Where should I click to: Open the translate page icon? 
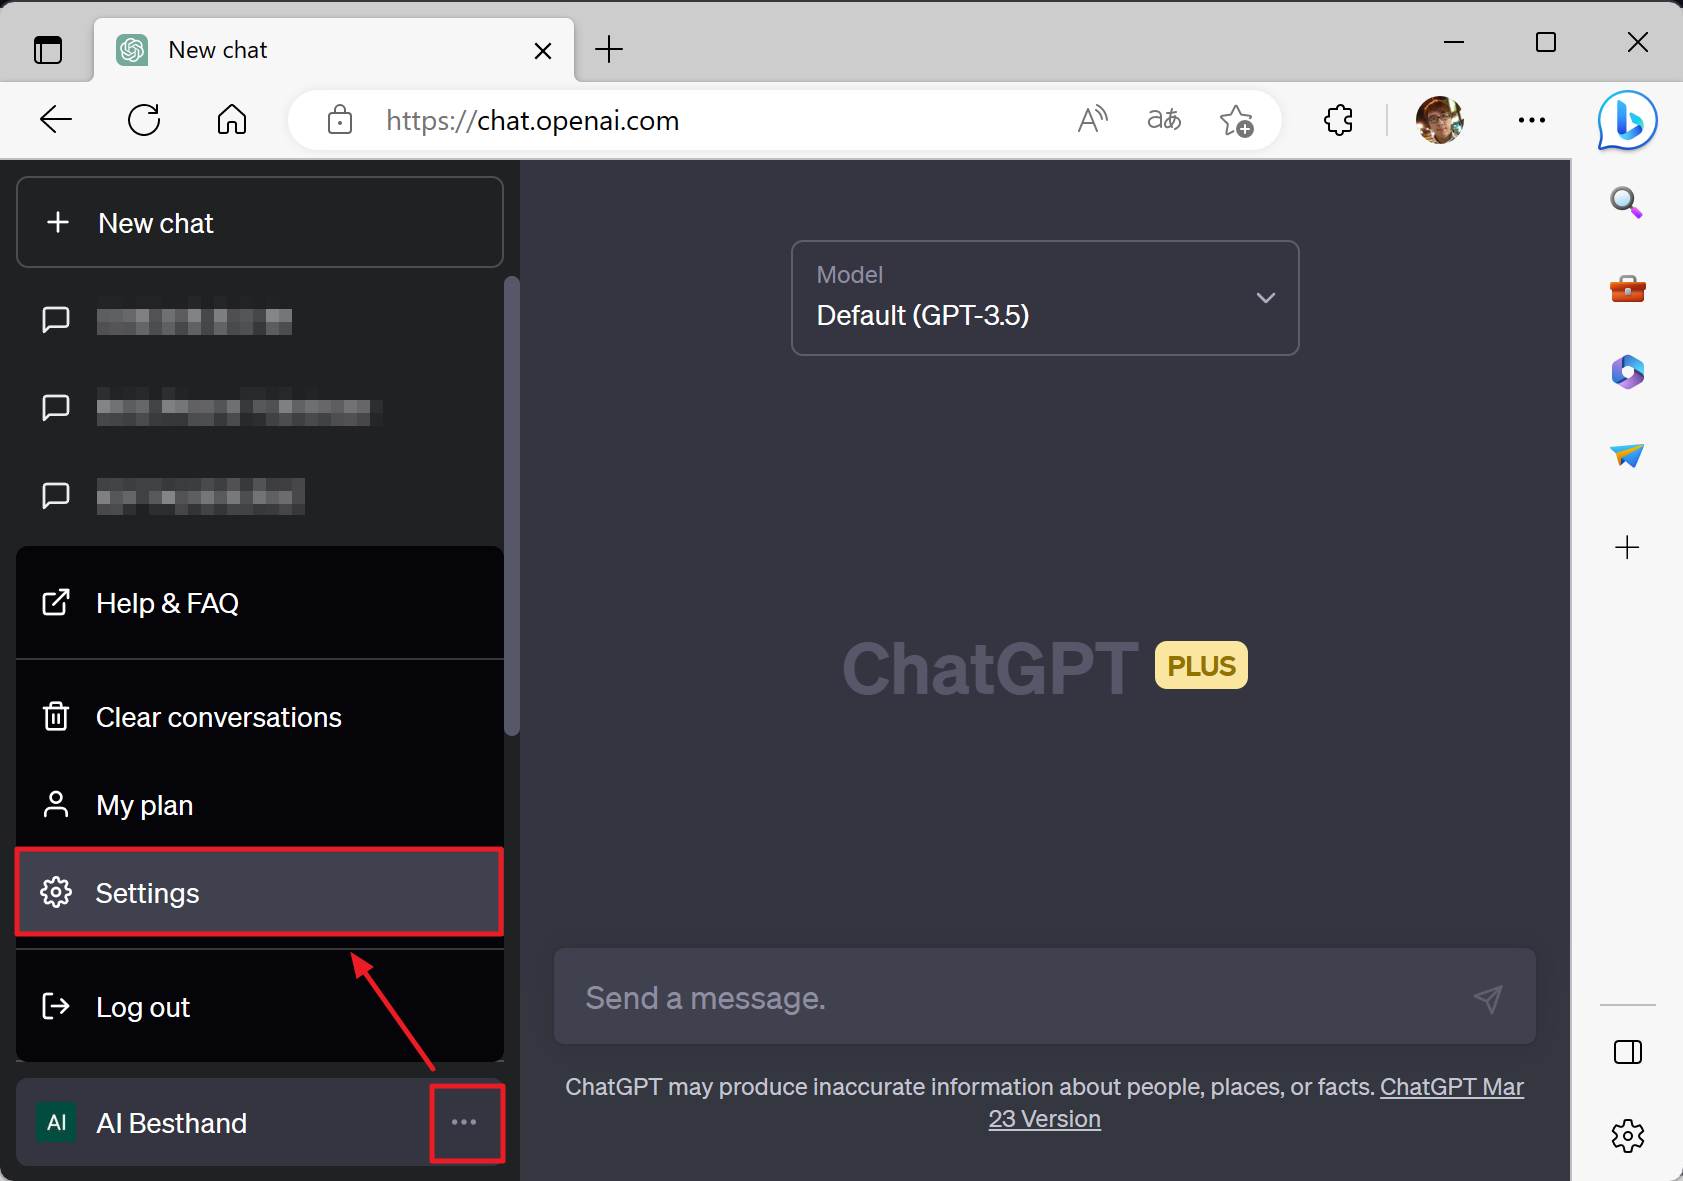tap(1164, 120)
